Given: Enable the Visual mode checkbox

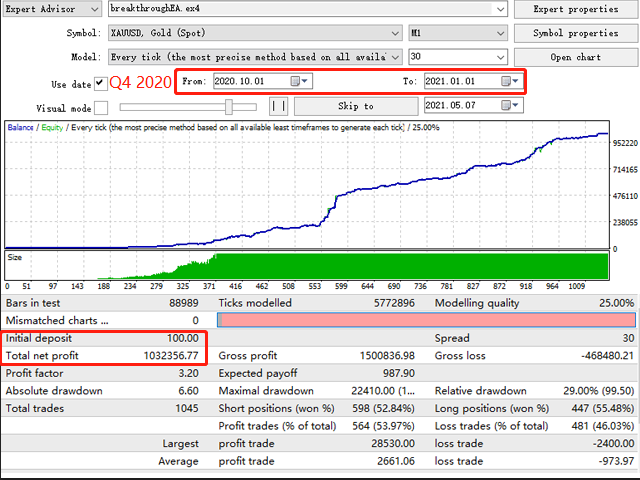Looking at the screenshot, I should click(101, 108).
